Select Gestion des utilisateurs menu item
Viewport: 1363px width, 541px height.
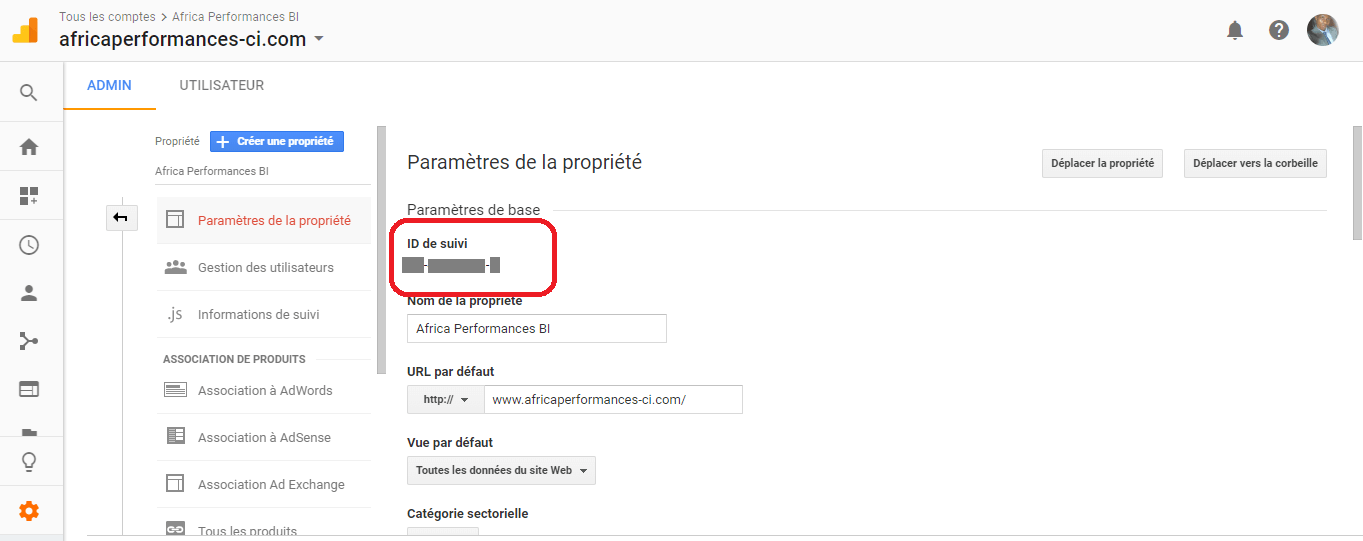(x=264, y=267)
